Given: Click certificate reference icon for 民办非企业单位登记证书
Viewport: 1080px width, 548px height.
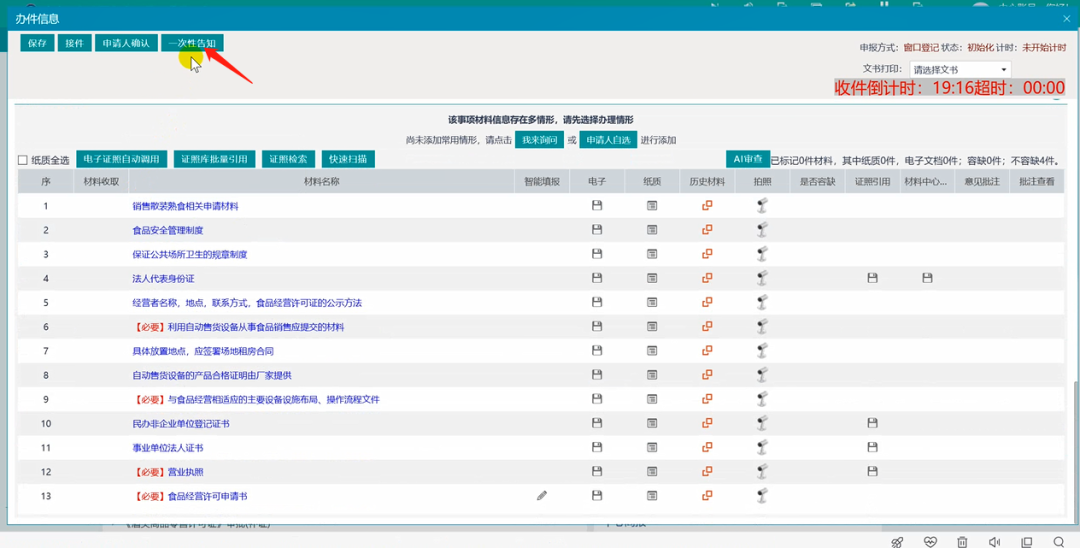Looking at the screenshot, I should [872, 423].
